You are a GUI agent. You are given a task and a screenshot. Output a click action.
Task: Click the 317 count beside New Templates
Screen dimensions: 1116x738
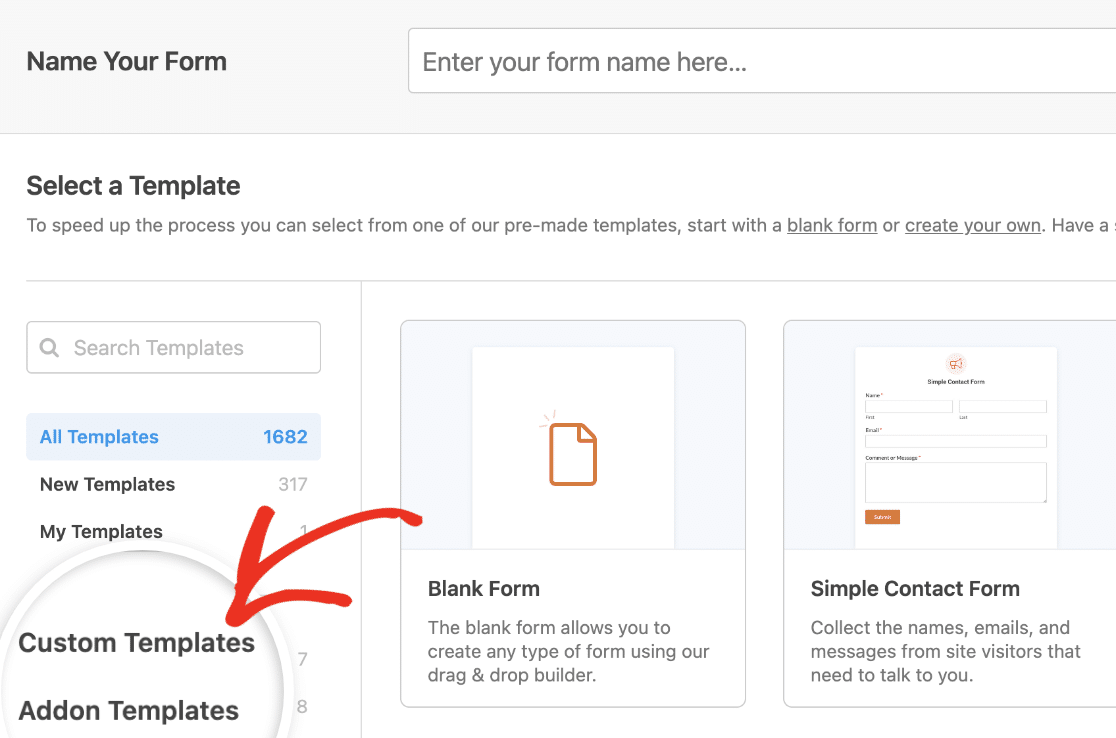(293, 485)
